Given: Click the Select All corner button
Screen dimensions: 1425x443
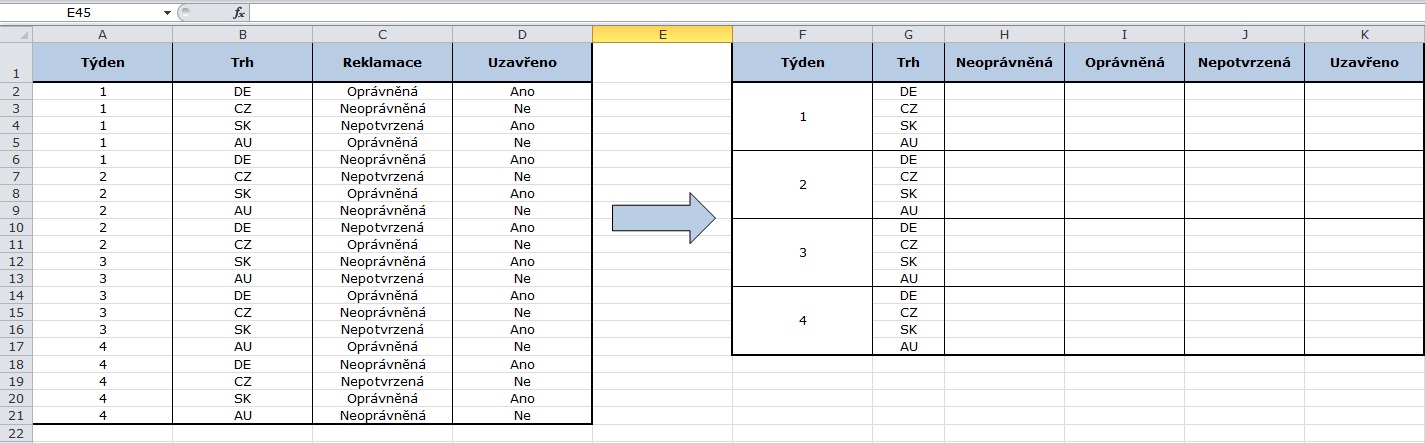Looking at the screenshot, I should [16, 35].
